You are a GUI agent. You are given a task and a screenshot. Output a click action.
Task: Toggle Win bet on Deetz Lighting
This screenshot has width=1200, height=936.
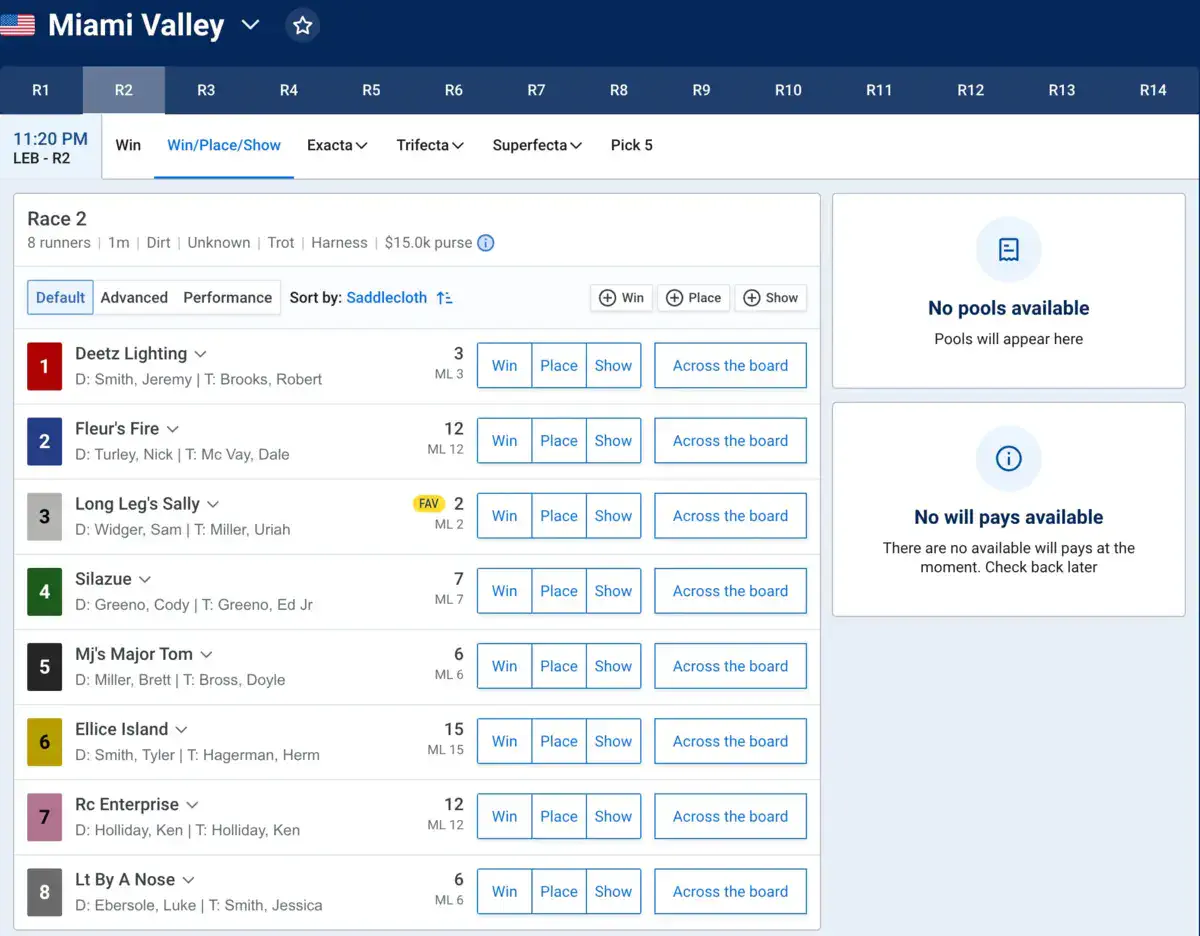tap(504, 366)
